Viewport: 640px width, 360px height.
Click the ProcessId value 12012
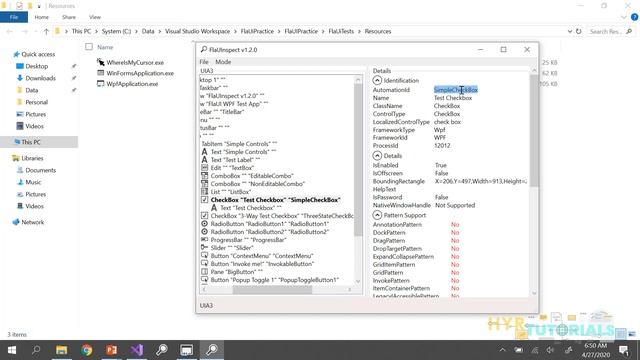coord(442,146)
